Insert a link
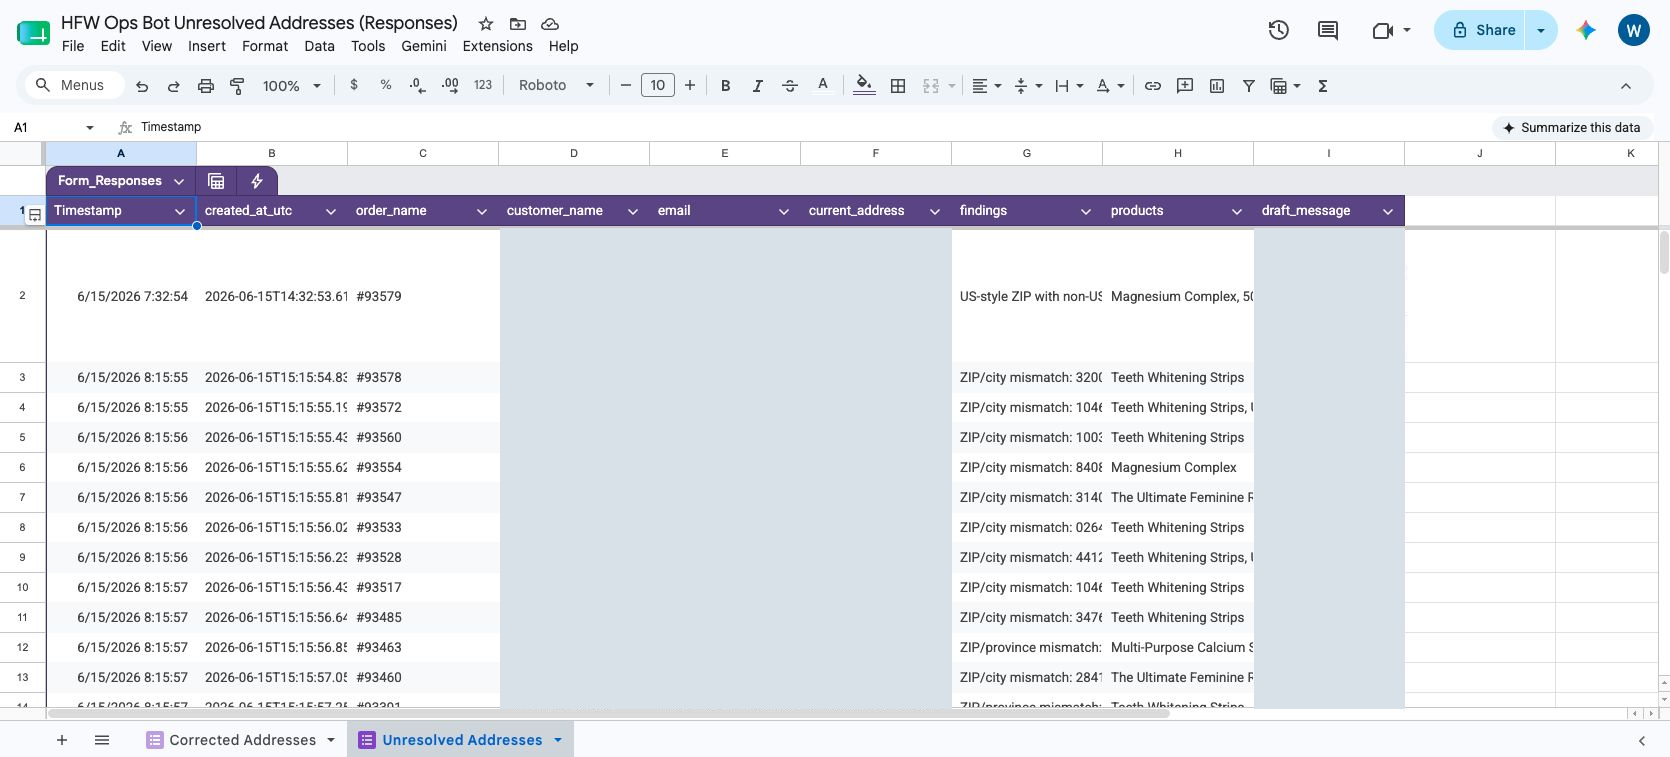 coord(1153,86)
